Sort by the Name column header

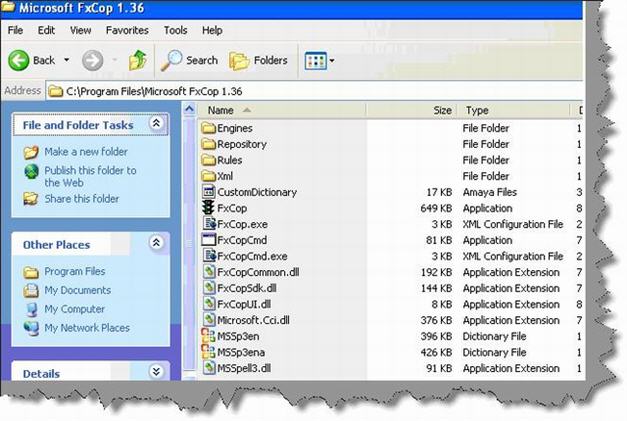281,110
